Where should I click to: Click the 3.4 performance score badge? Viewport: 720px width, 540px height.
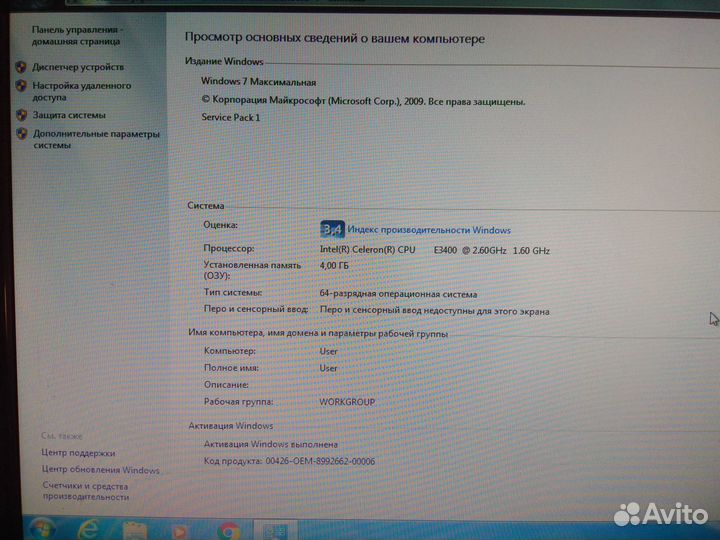pyautogui.click(x=332, y=229)
